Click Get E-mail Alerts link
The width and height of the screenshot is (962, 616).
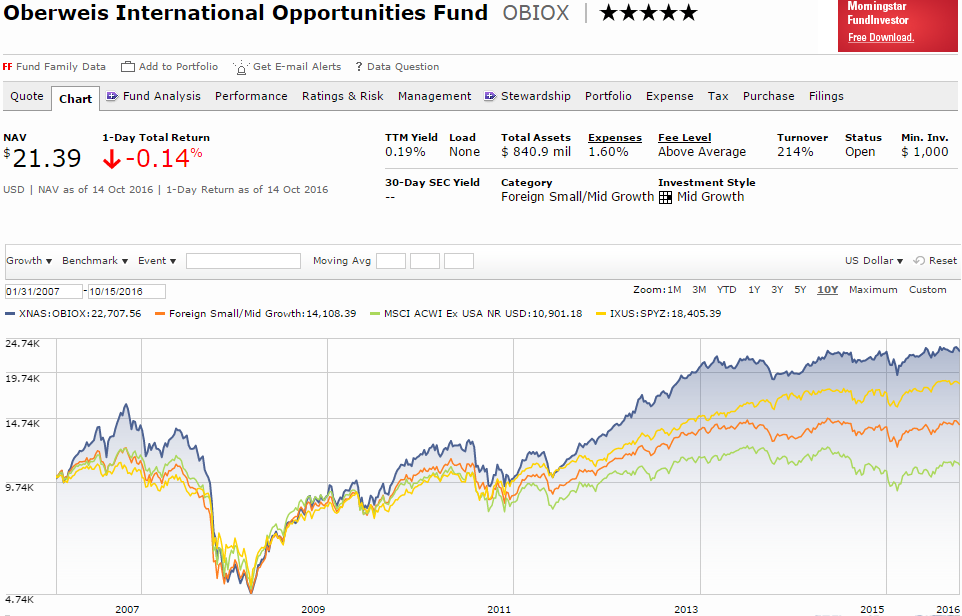tap(297, 67)
